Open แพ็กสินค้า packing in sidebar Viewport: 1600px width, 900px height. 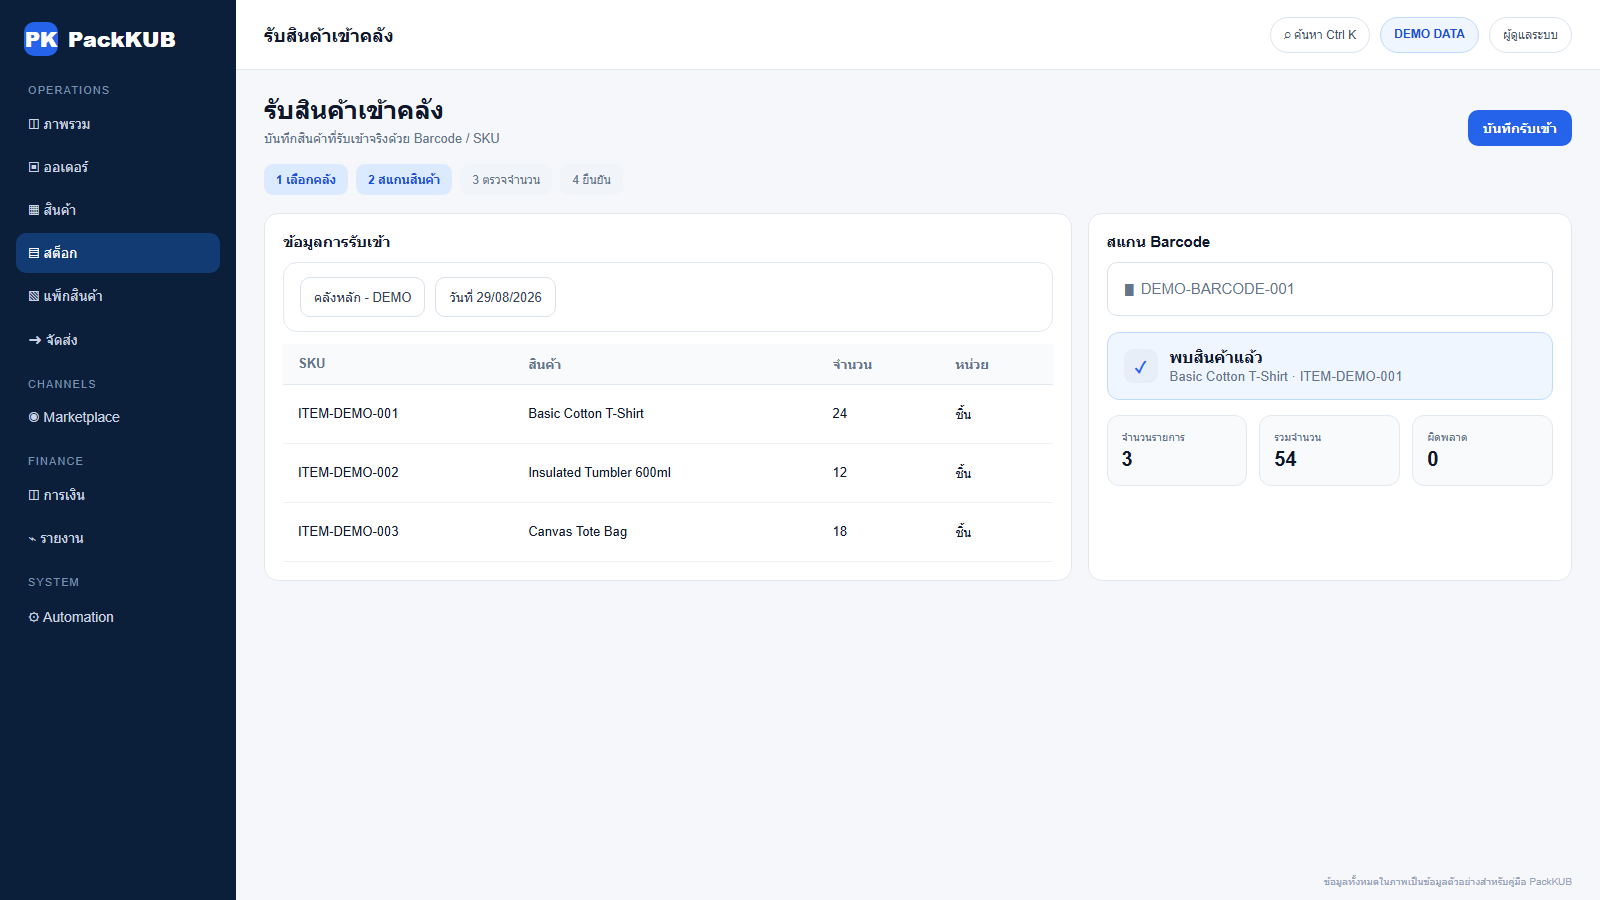(118, 296)
